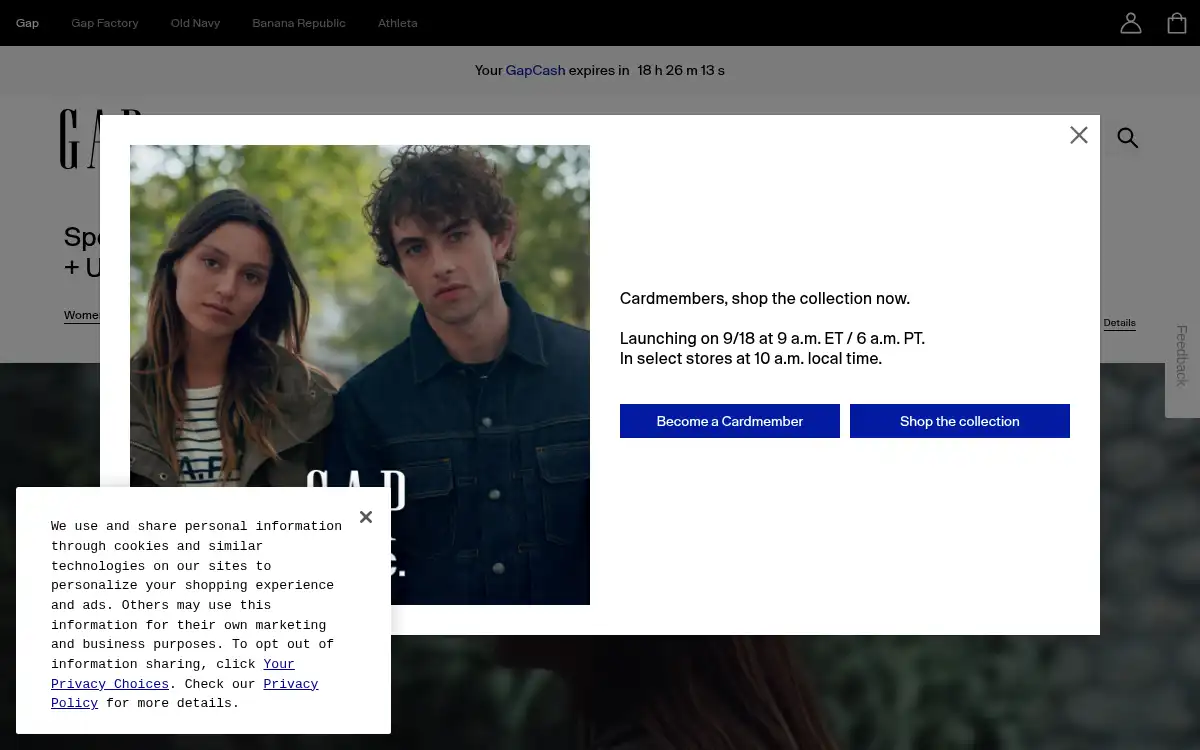Click 'Cardmembers, shop the collection now.' text

(765, 298)
